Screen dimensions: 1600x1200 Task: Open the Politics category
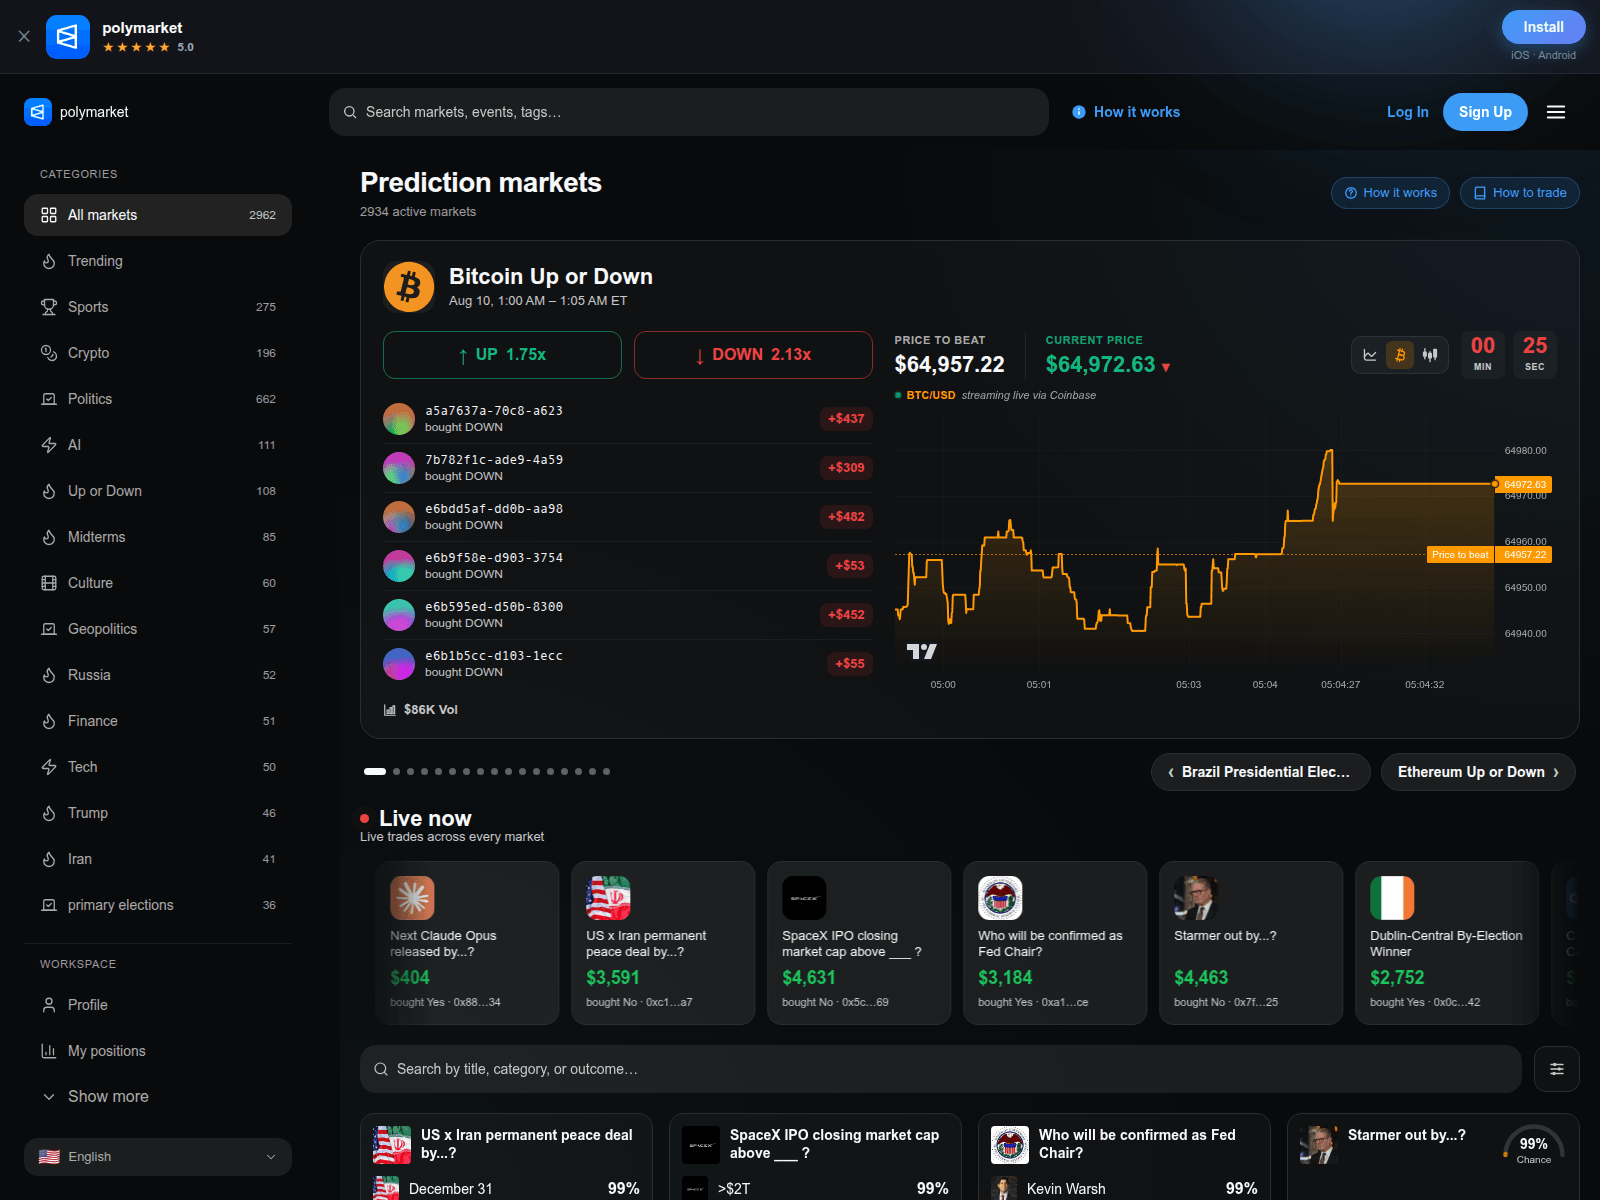coord(158,399)
